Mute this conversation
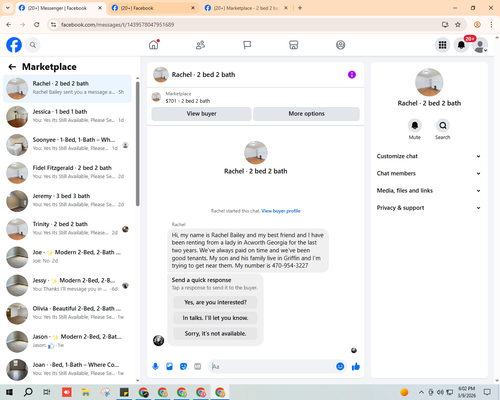Viewport: 500px width, 400px height. click(x=415, y=126)
